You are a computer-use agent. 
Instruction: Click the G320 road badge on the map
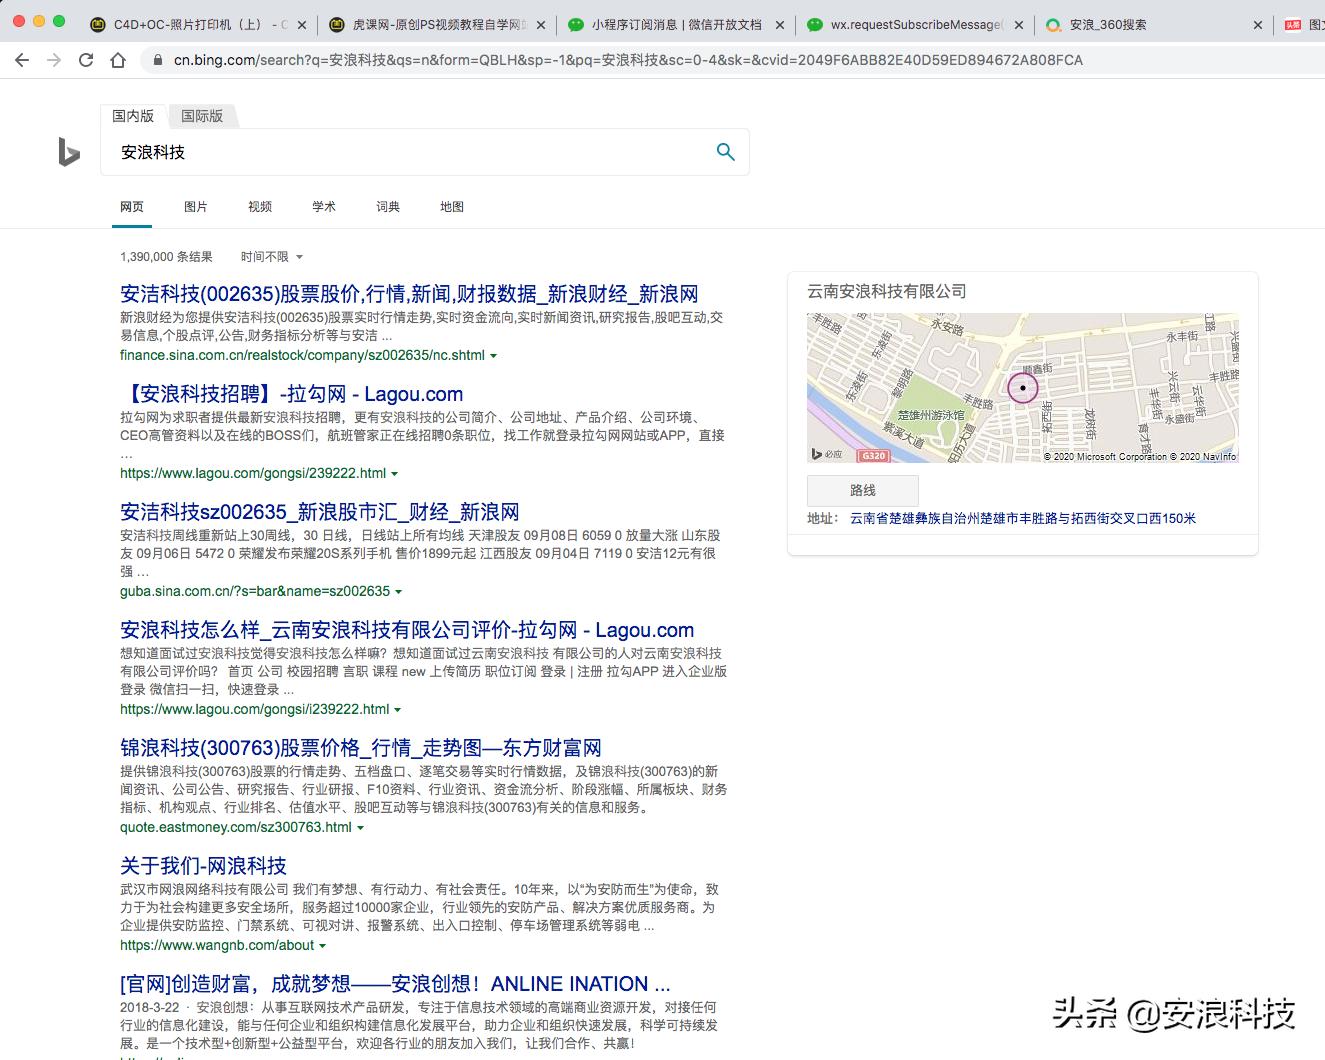click(874, 455)
